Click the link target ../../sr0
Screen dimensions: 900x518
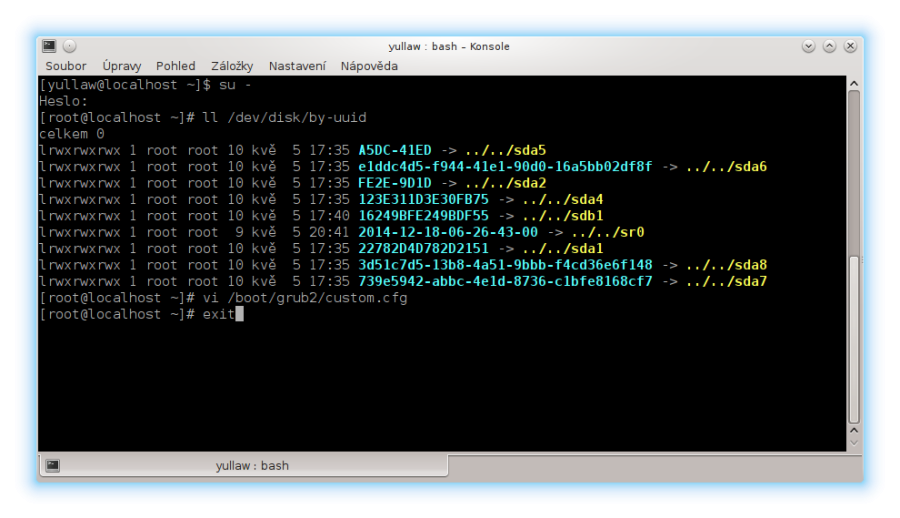(608, 232)
